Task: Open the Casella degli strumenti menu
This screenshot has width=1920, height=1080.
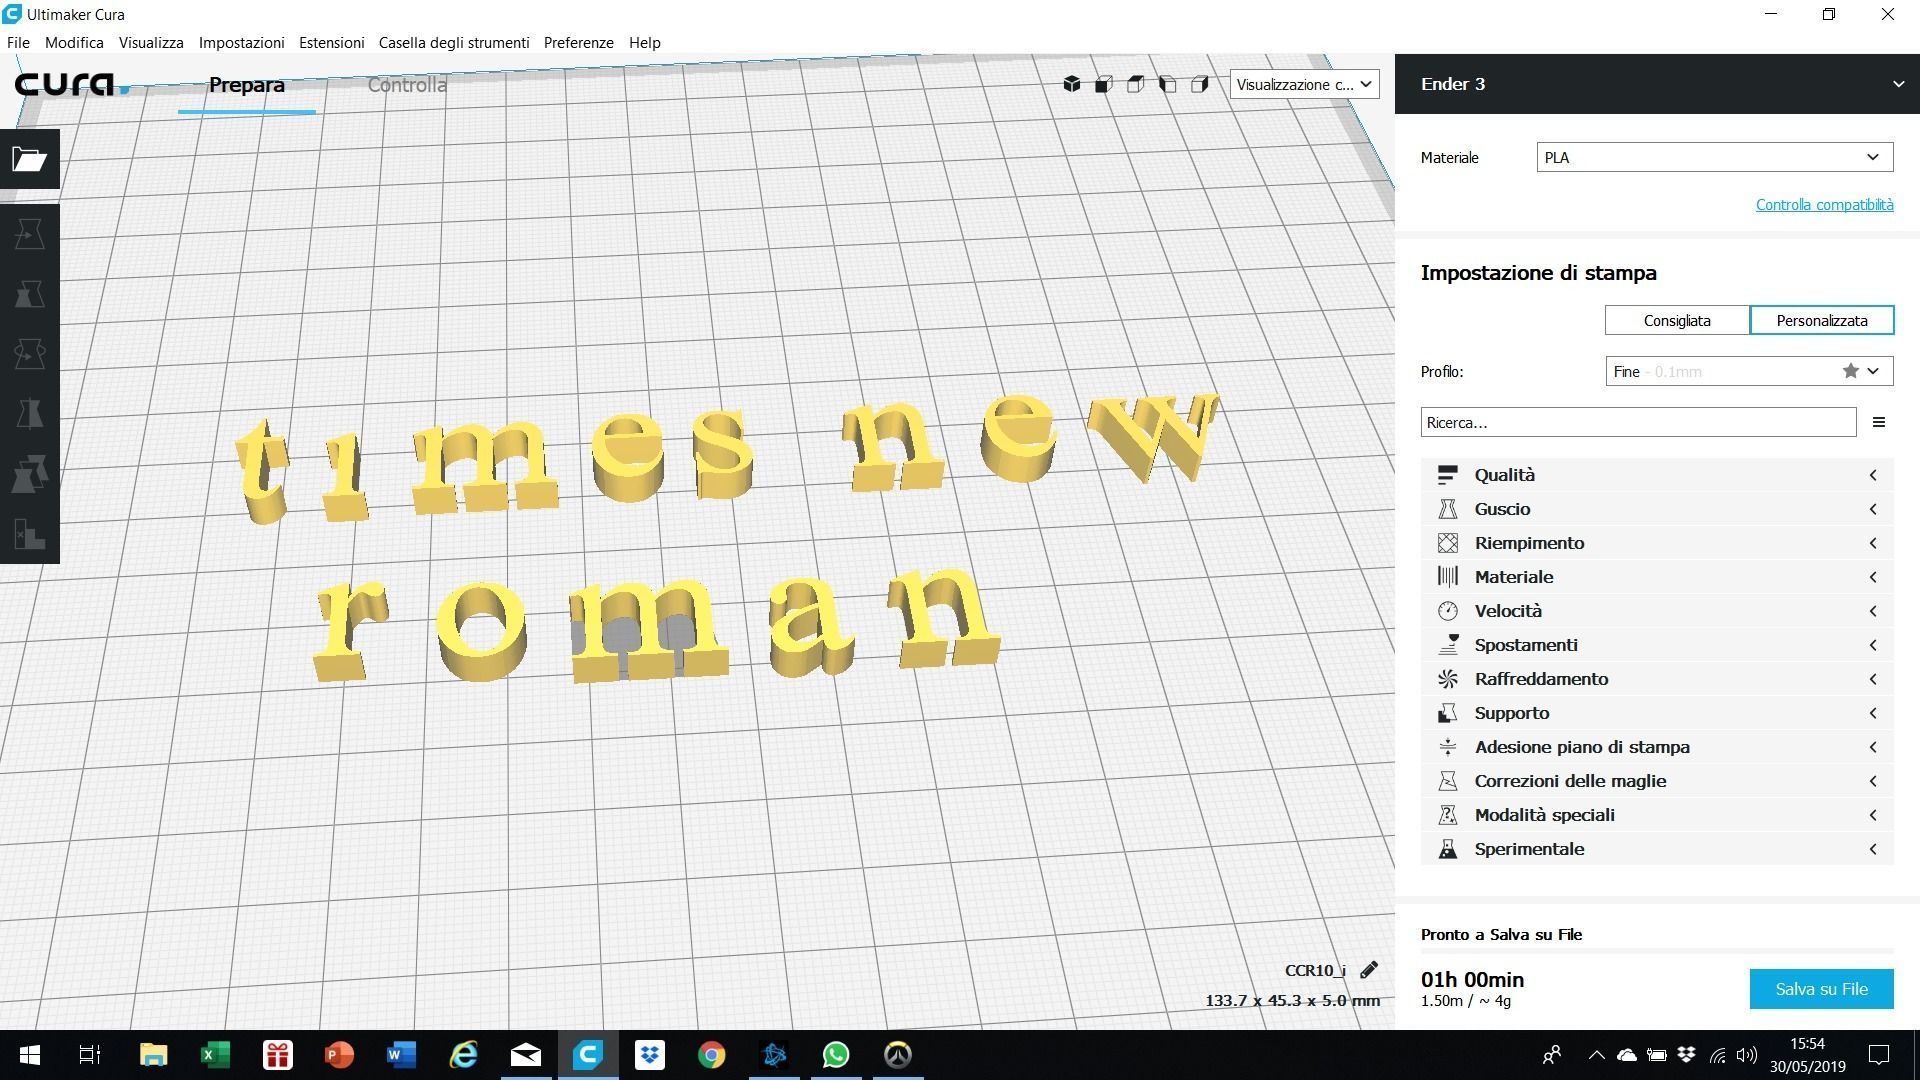Action: [x=454, y=43]
